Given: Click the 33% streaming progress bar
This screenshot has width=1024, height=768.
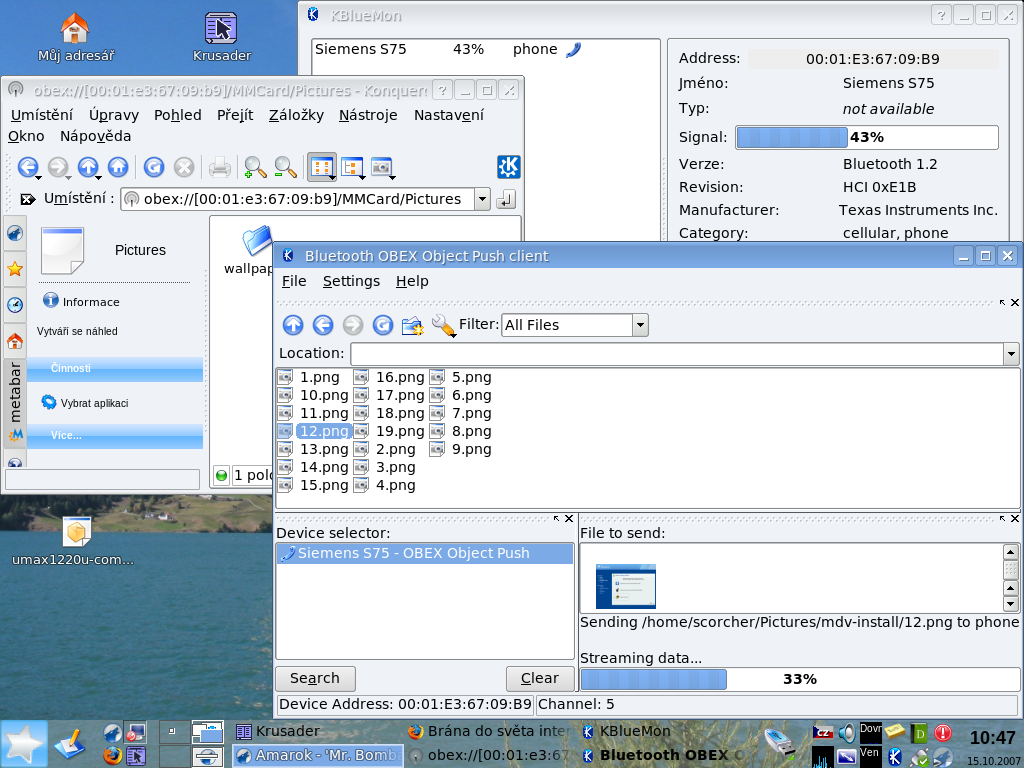Looking at the screenshot, I should (800, 679).
